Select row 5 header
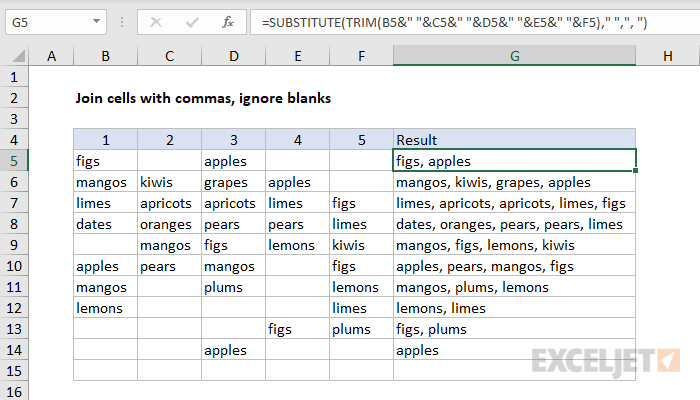The width and height of the screenshot is (700, 400). (14, 161)
